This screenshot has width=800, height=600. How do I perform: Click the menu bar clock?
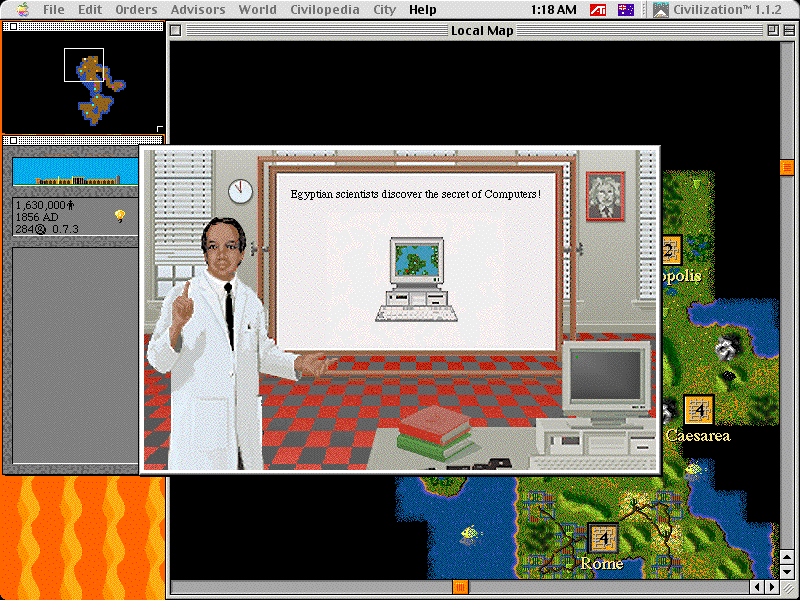click(554, 10)
